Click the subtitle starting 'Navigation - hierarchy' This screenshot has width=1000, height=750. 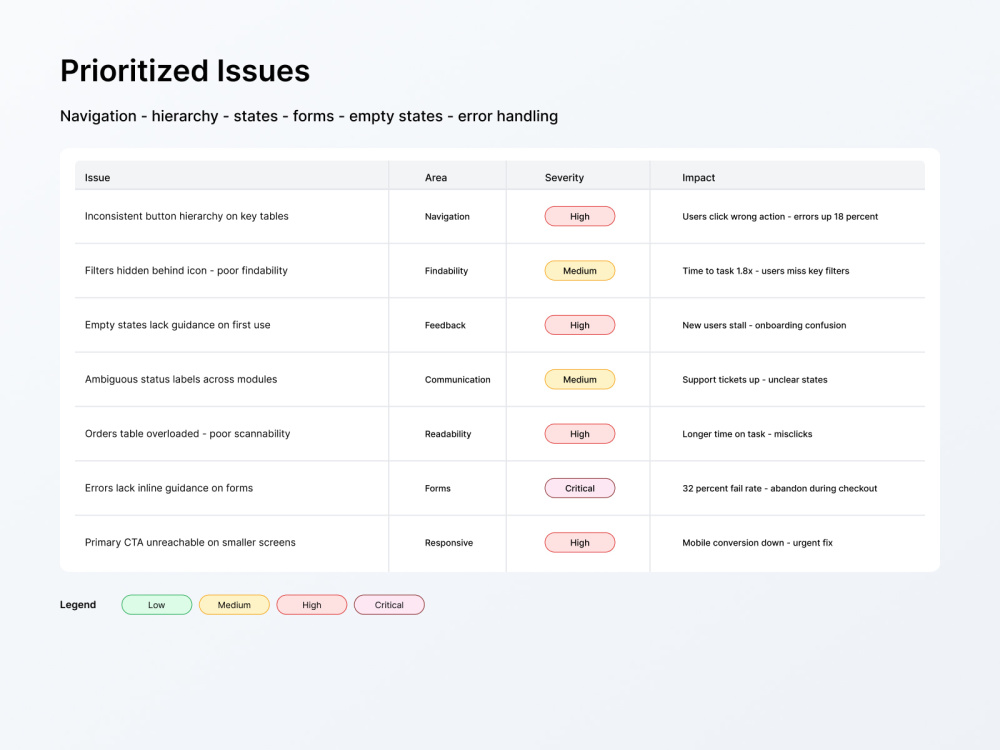(x=309, y=116)
